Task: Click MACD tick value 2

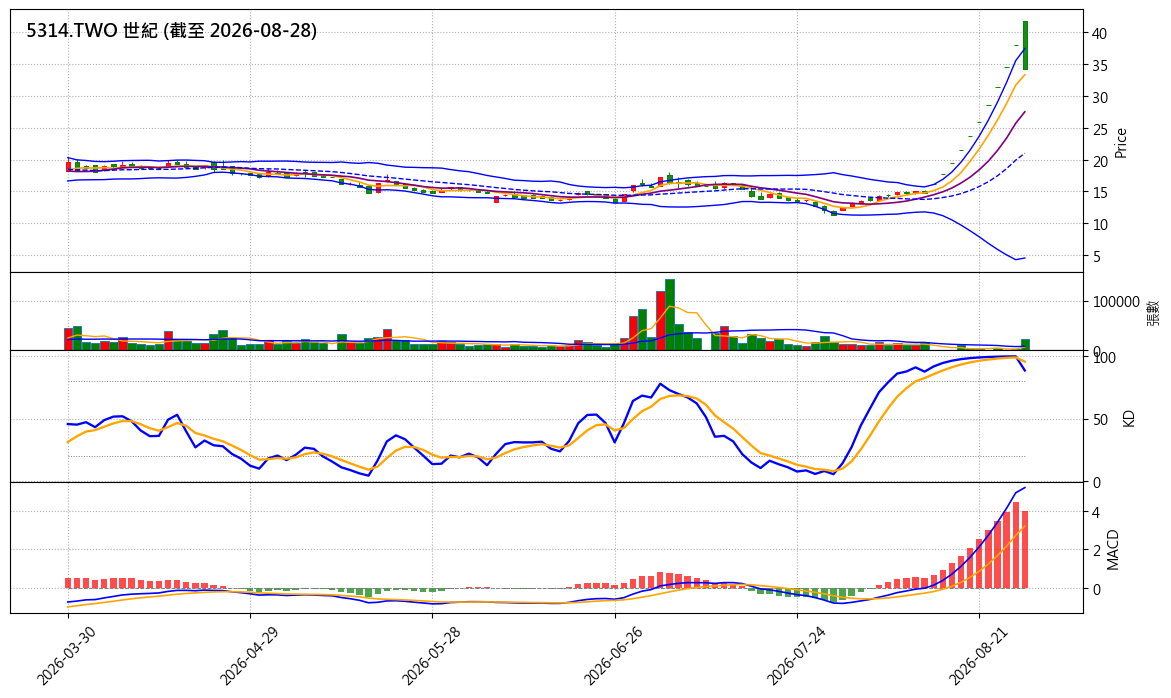Action: click(1096, 551)
